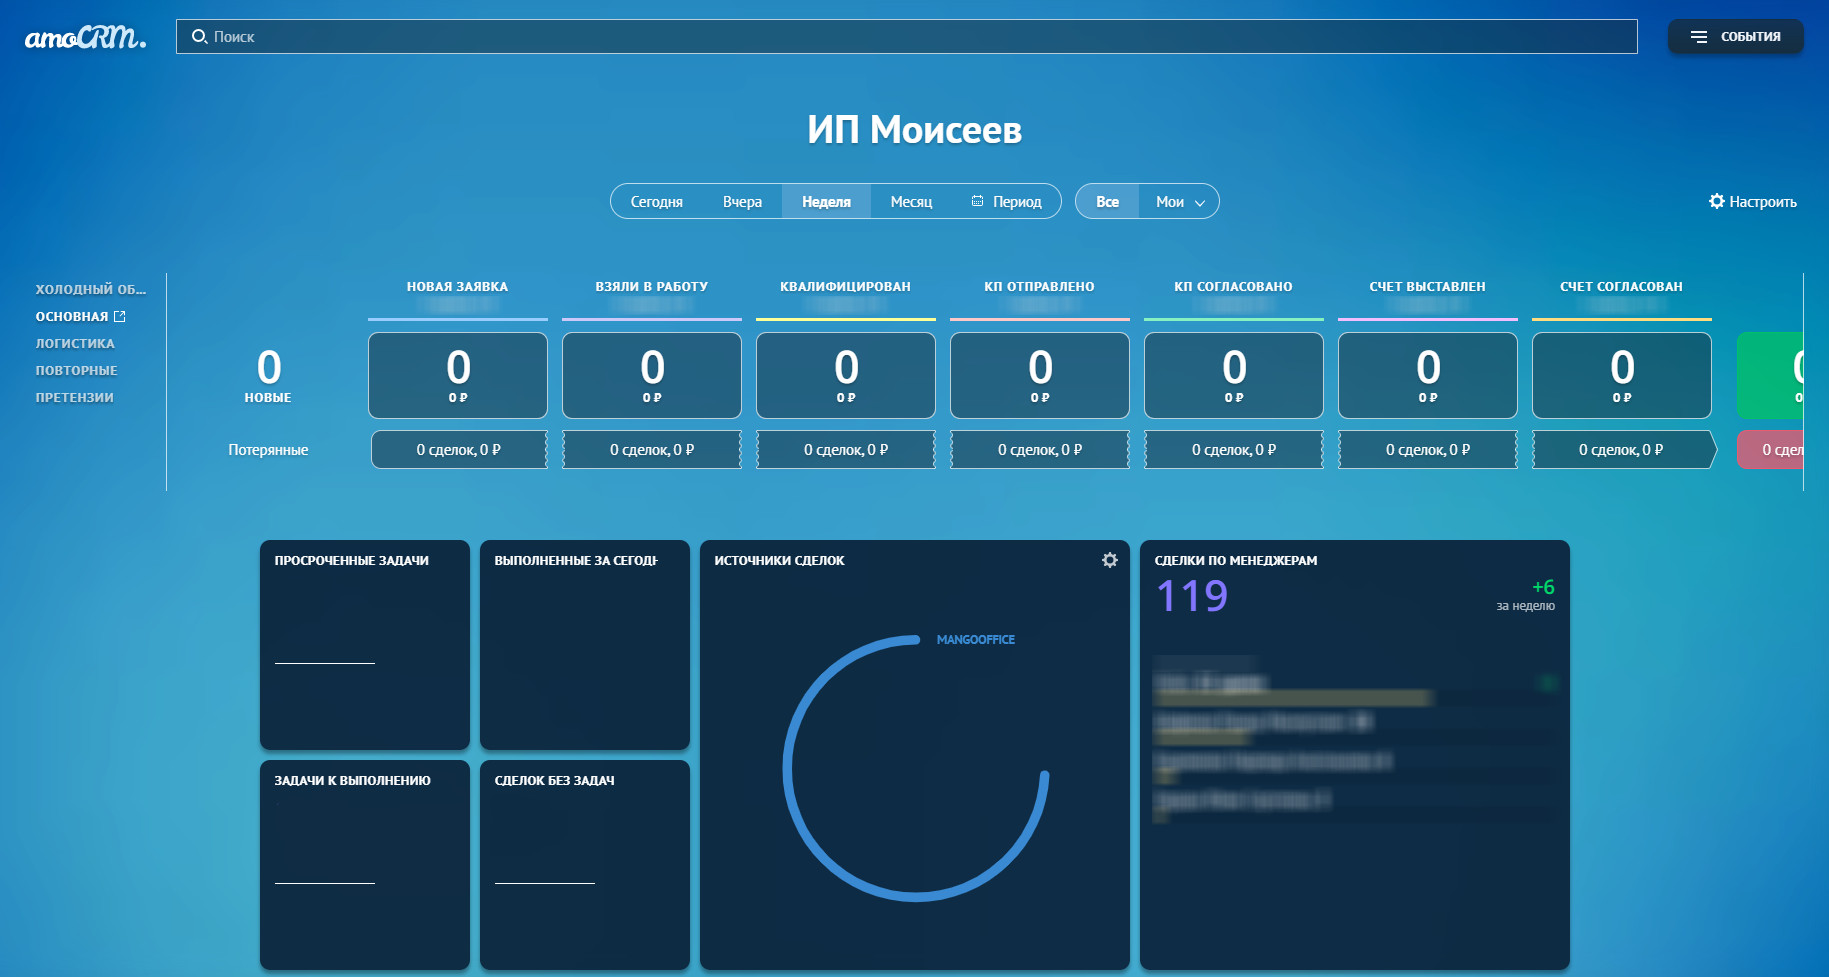Select the Логистика pipeline
Viewport: 1829px width, 977px height.
[75, 343]
